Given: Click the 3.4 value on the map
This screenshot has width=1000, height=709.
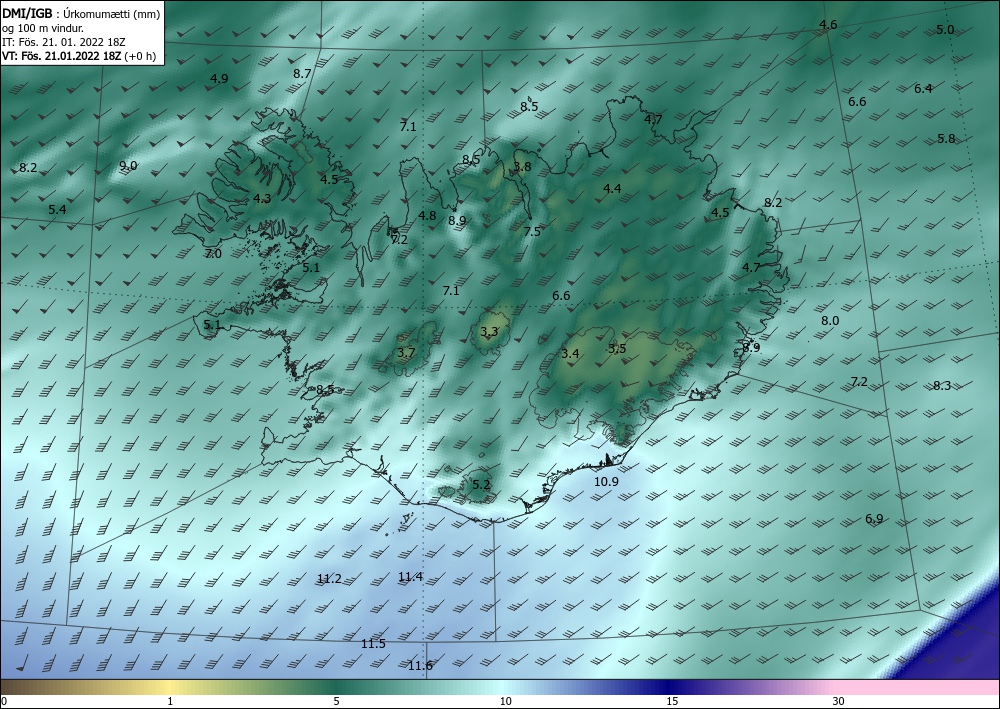Looking at the screenshot, I should click(x=570, y=354).
